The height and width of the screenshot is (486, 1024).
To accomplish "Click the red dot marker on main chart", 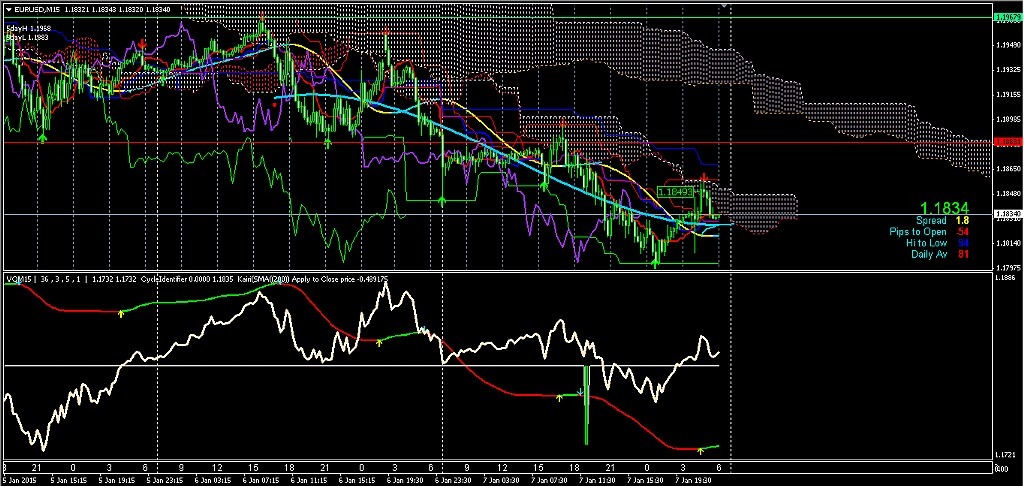I will tap(274, 104).
